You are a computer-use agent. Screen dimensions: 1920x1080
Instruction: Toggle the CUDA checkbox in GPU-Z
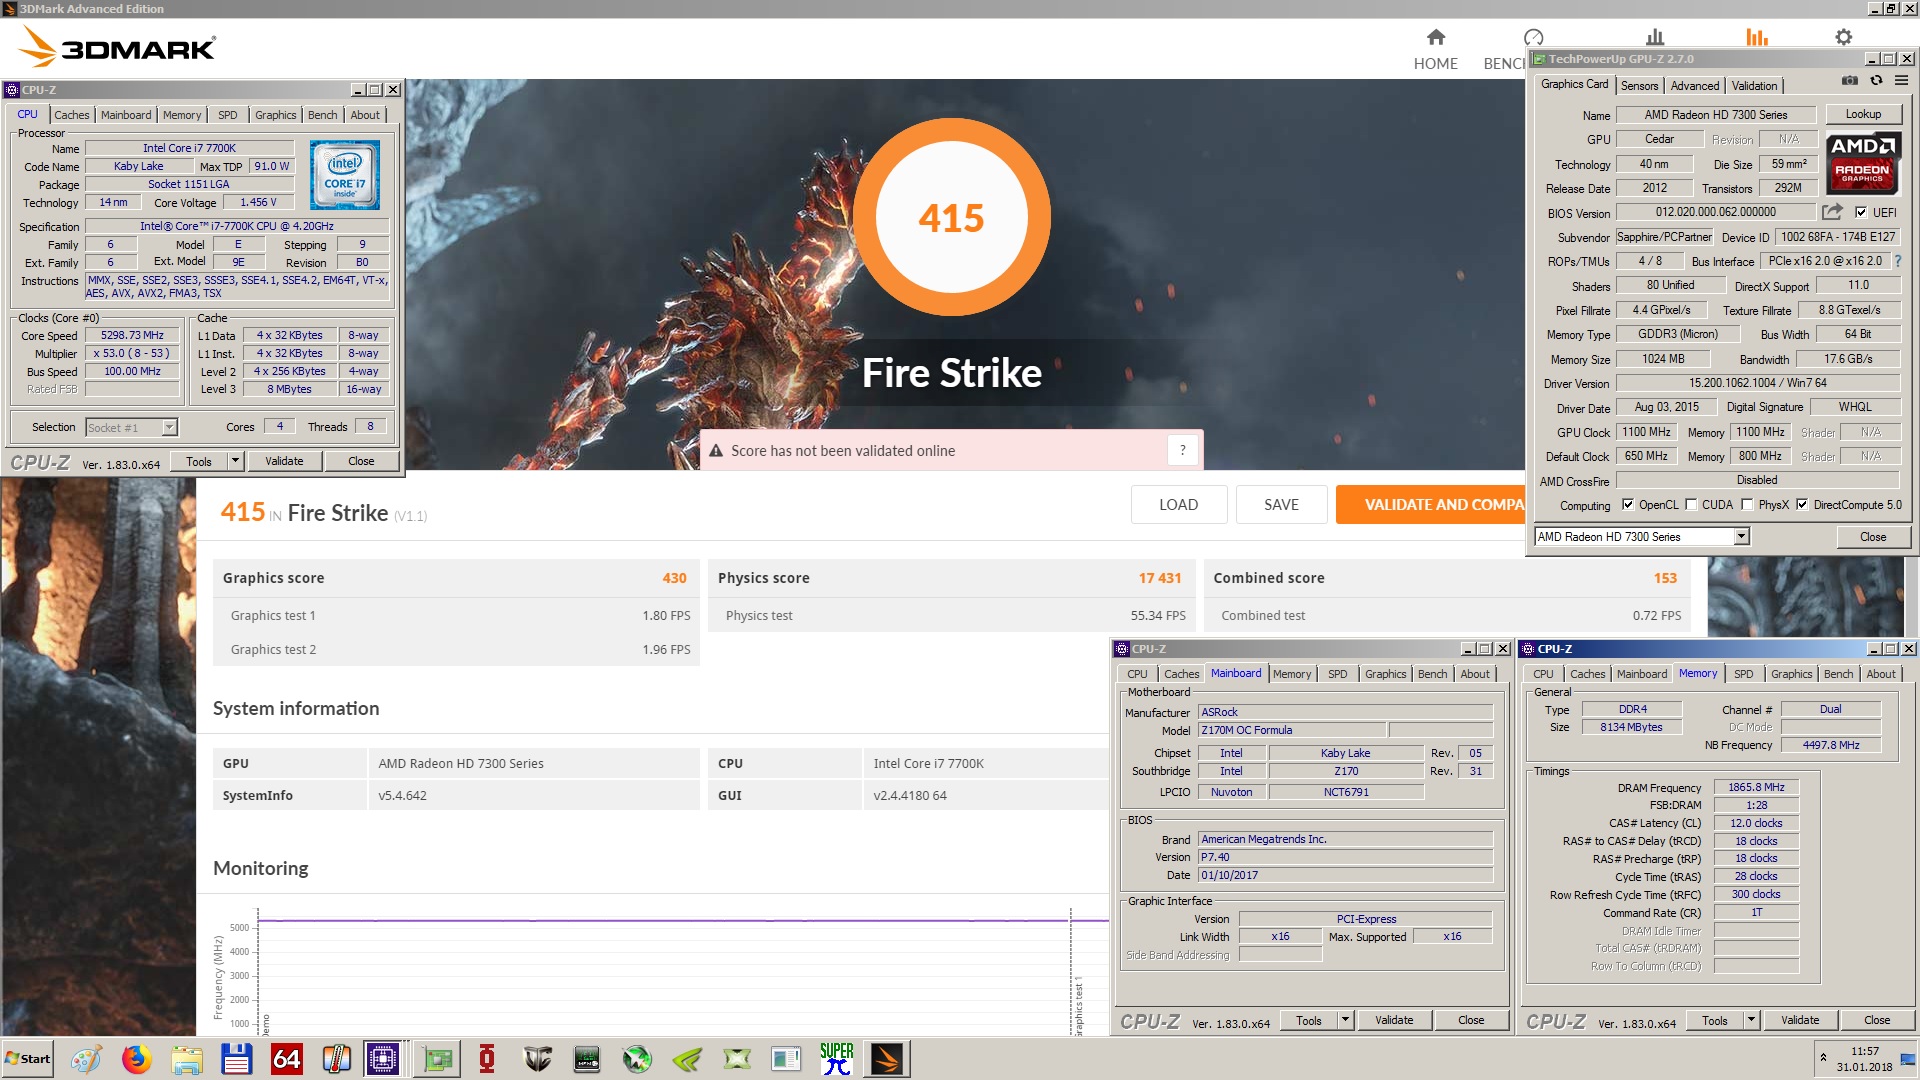coord(1691,505)
